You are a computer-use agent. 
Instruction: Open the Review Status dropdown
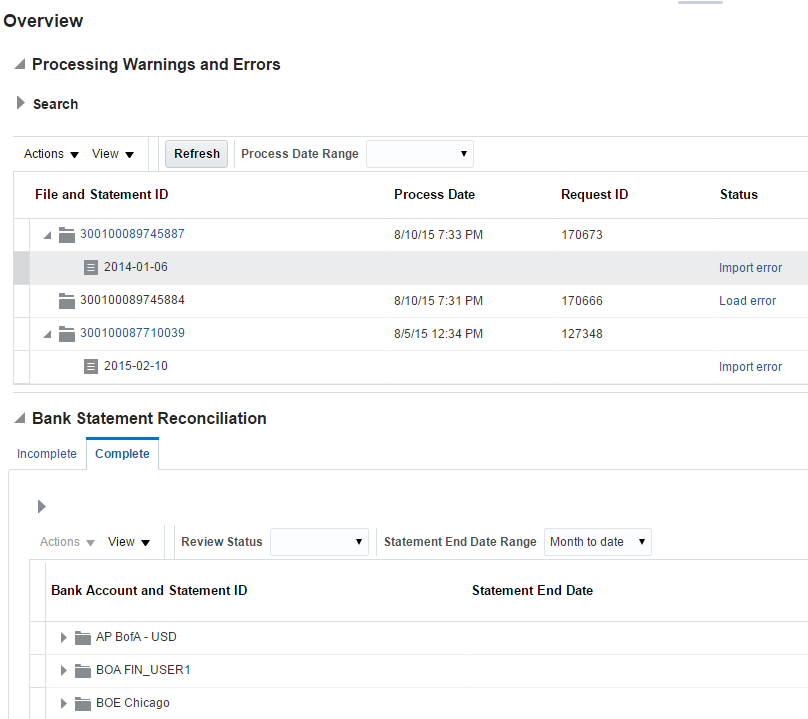pos(319,542)
